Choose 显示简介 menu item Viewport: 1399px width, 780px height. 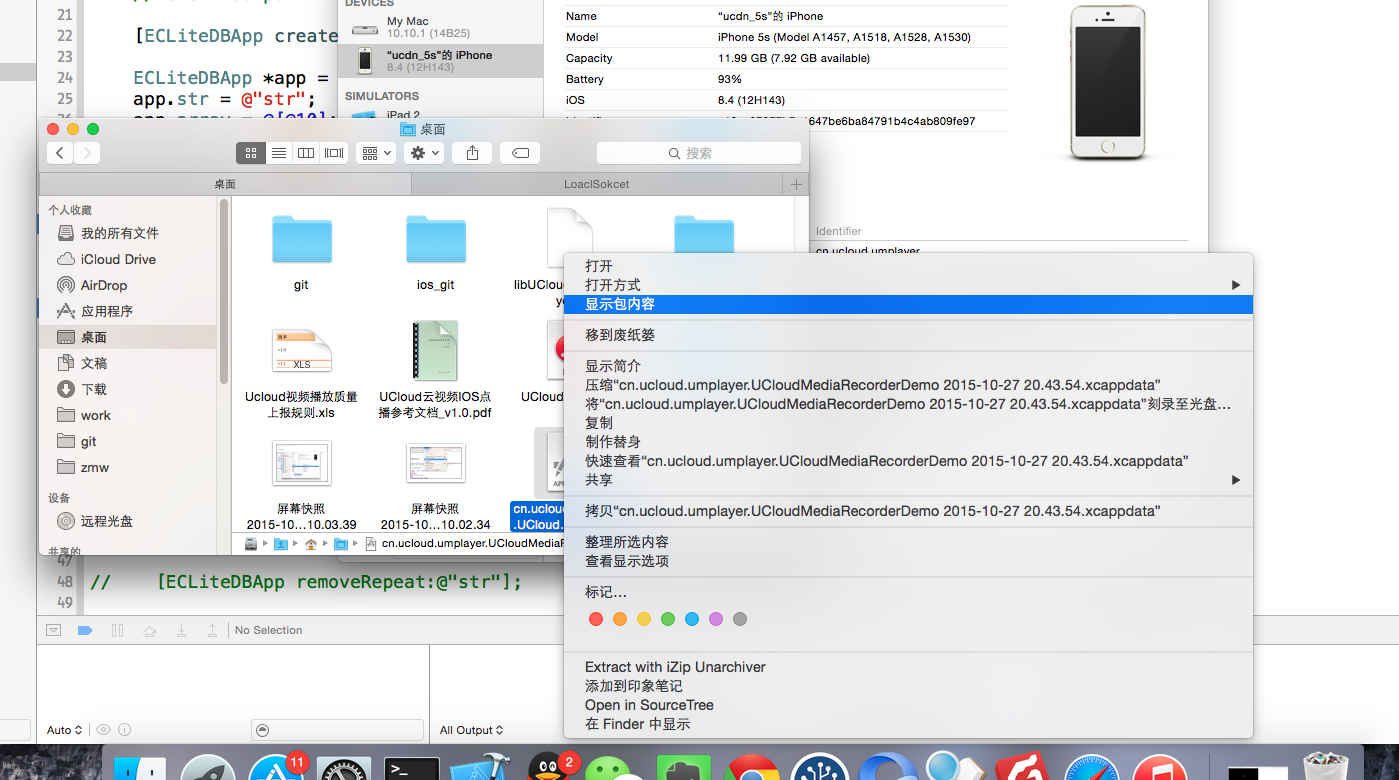[x=613, y=366]
